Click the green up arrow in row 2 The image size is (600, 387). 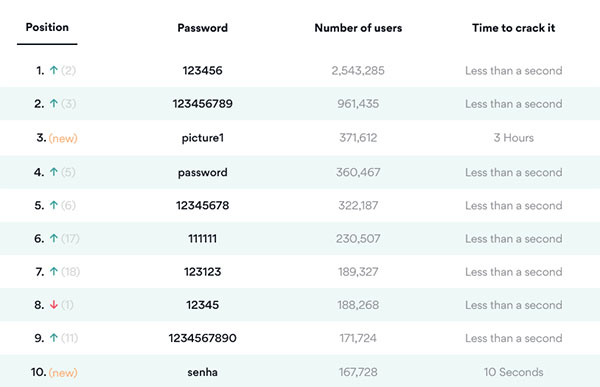[54, 103]
